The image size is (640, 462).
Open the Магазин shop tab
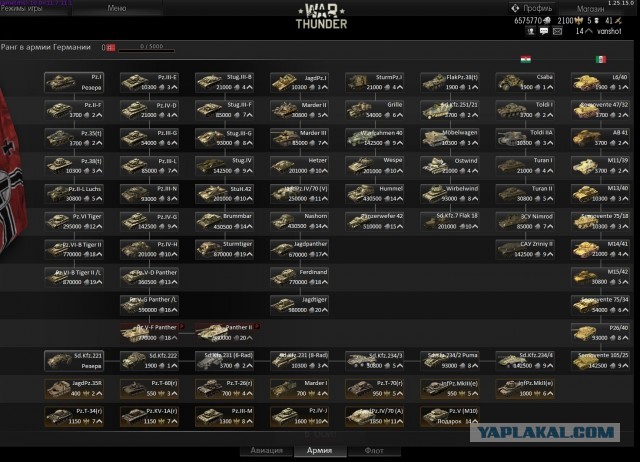pos(590,9)
